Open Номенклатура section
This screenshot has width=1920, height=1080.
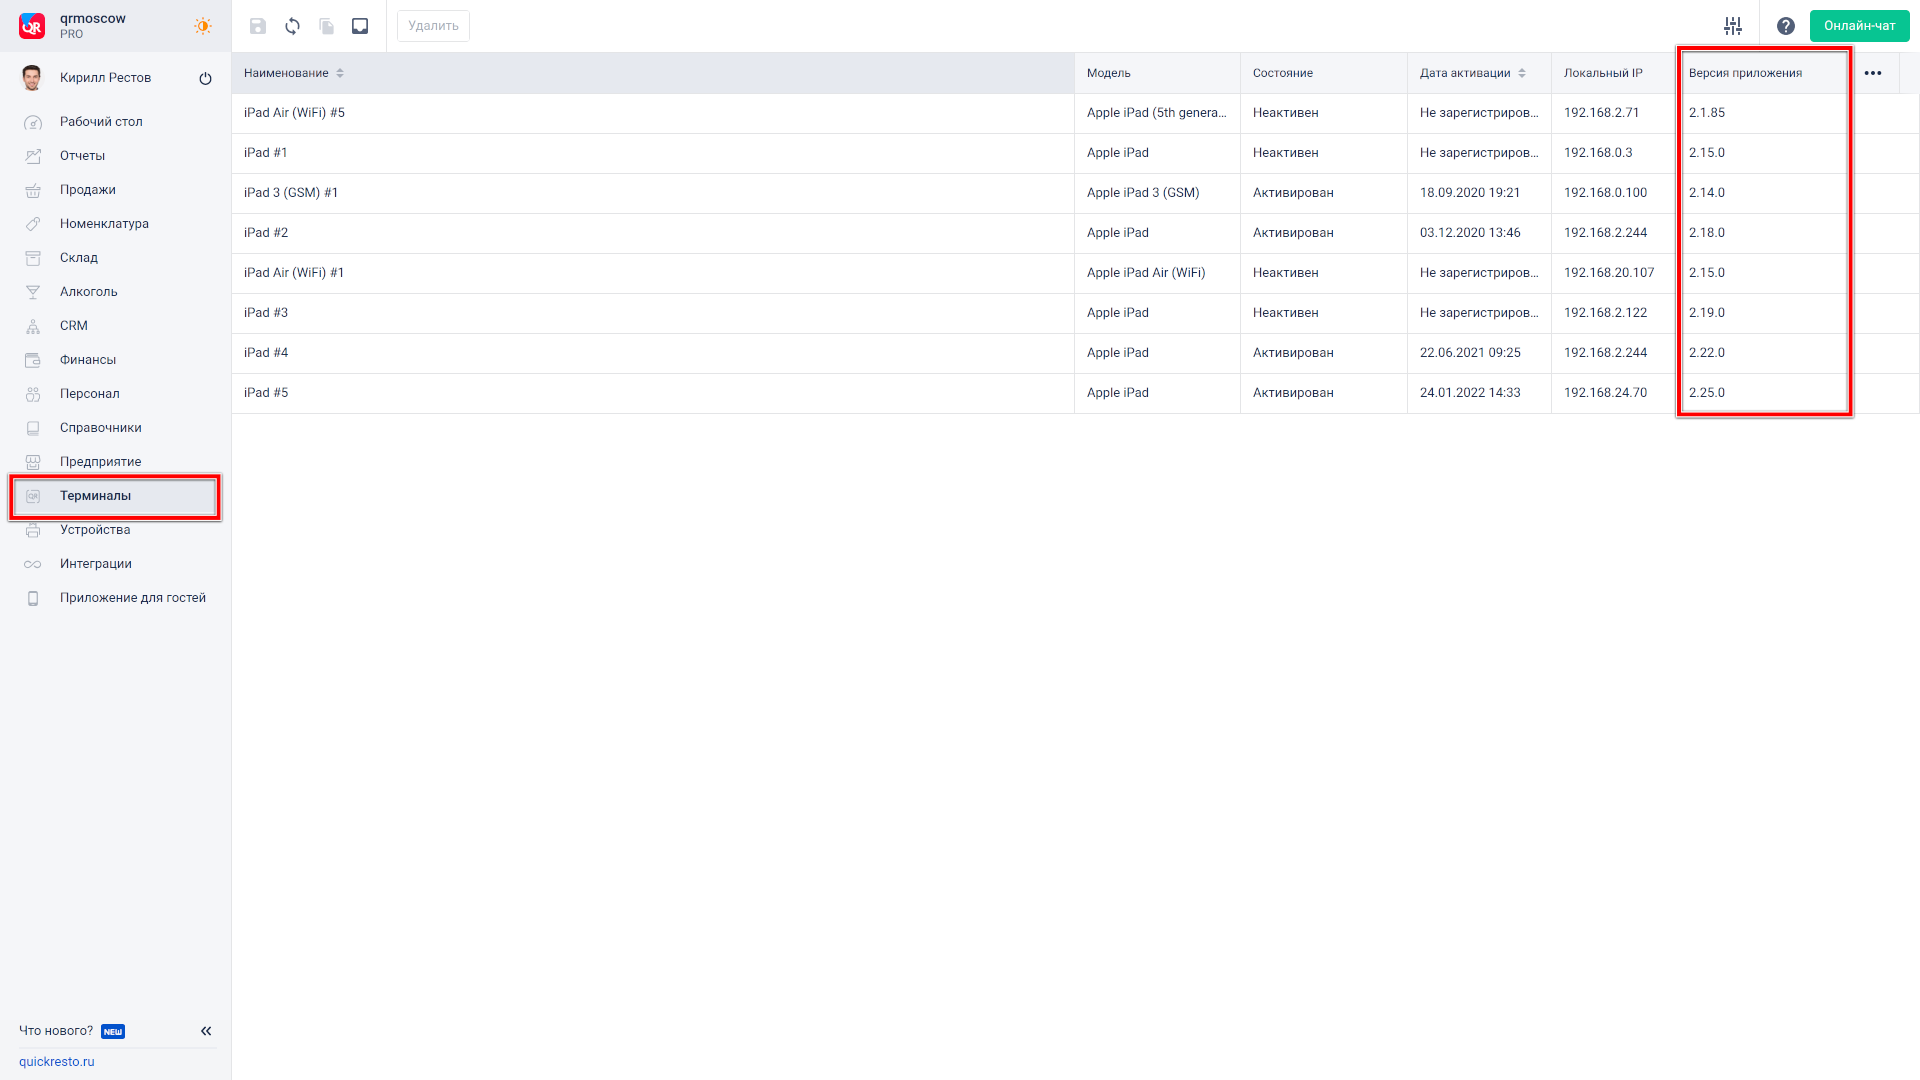tap(104, 224)
